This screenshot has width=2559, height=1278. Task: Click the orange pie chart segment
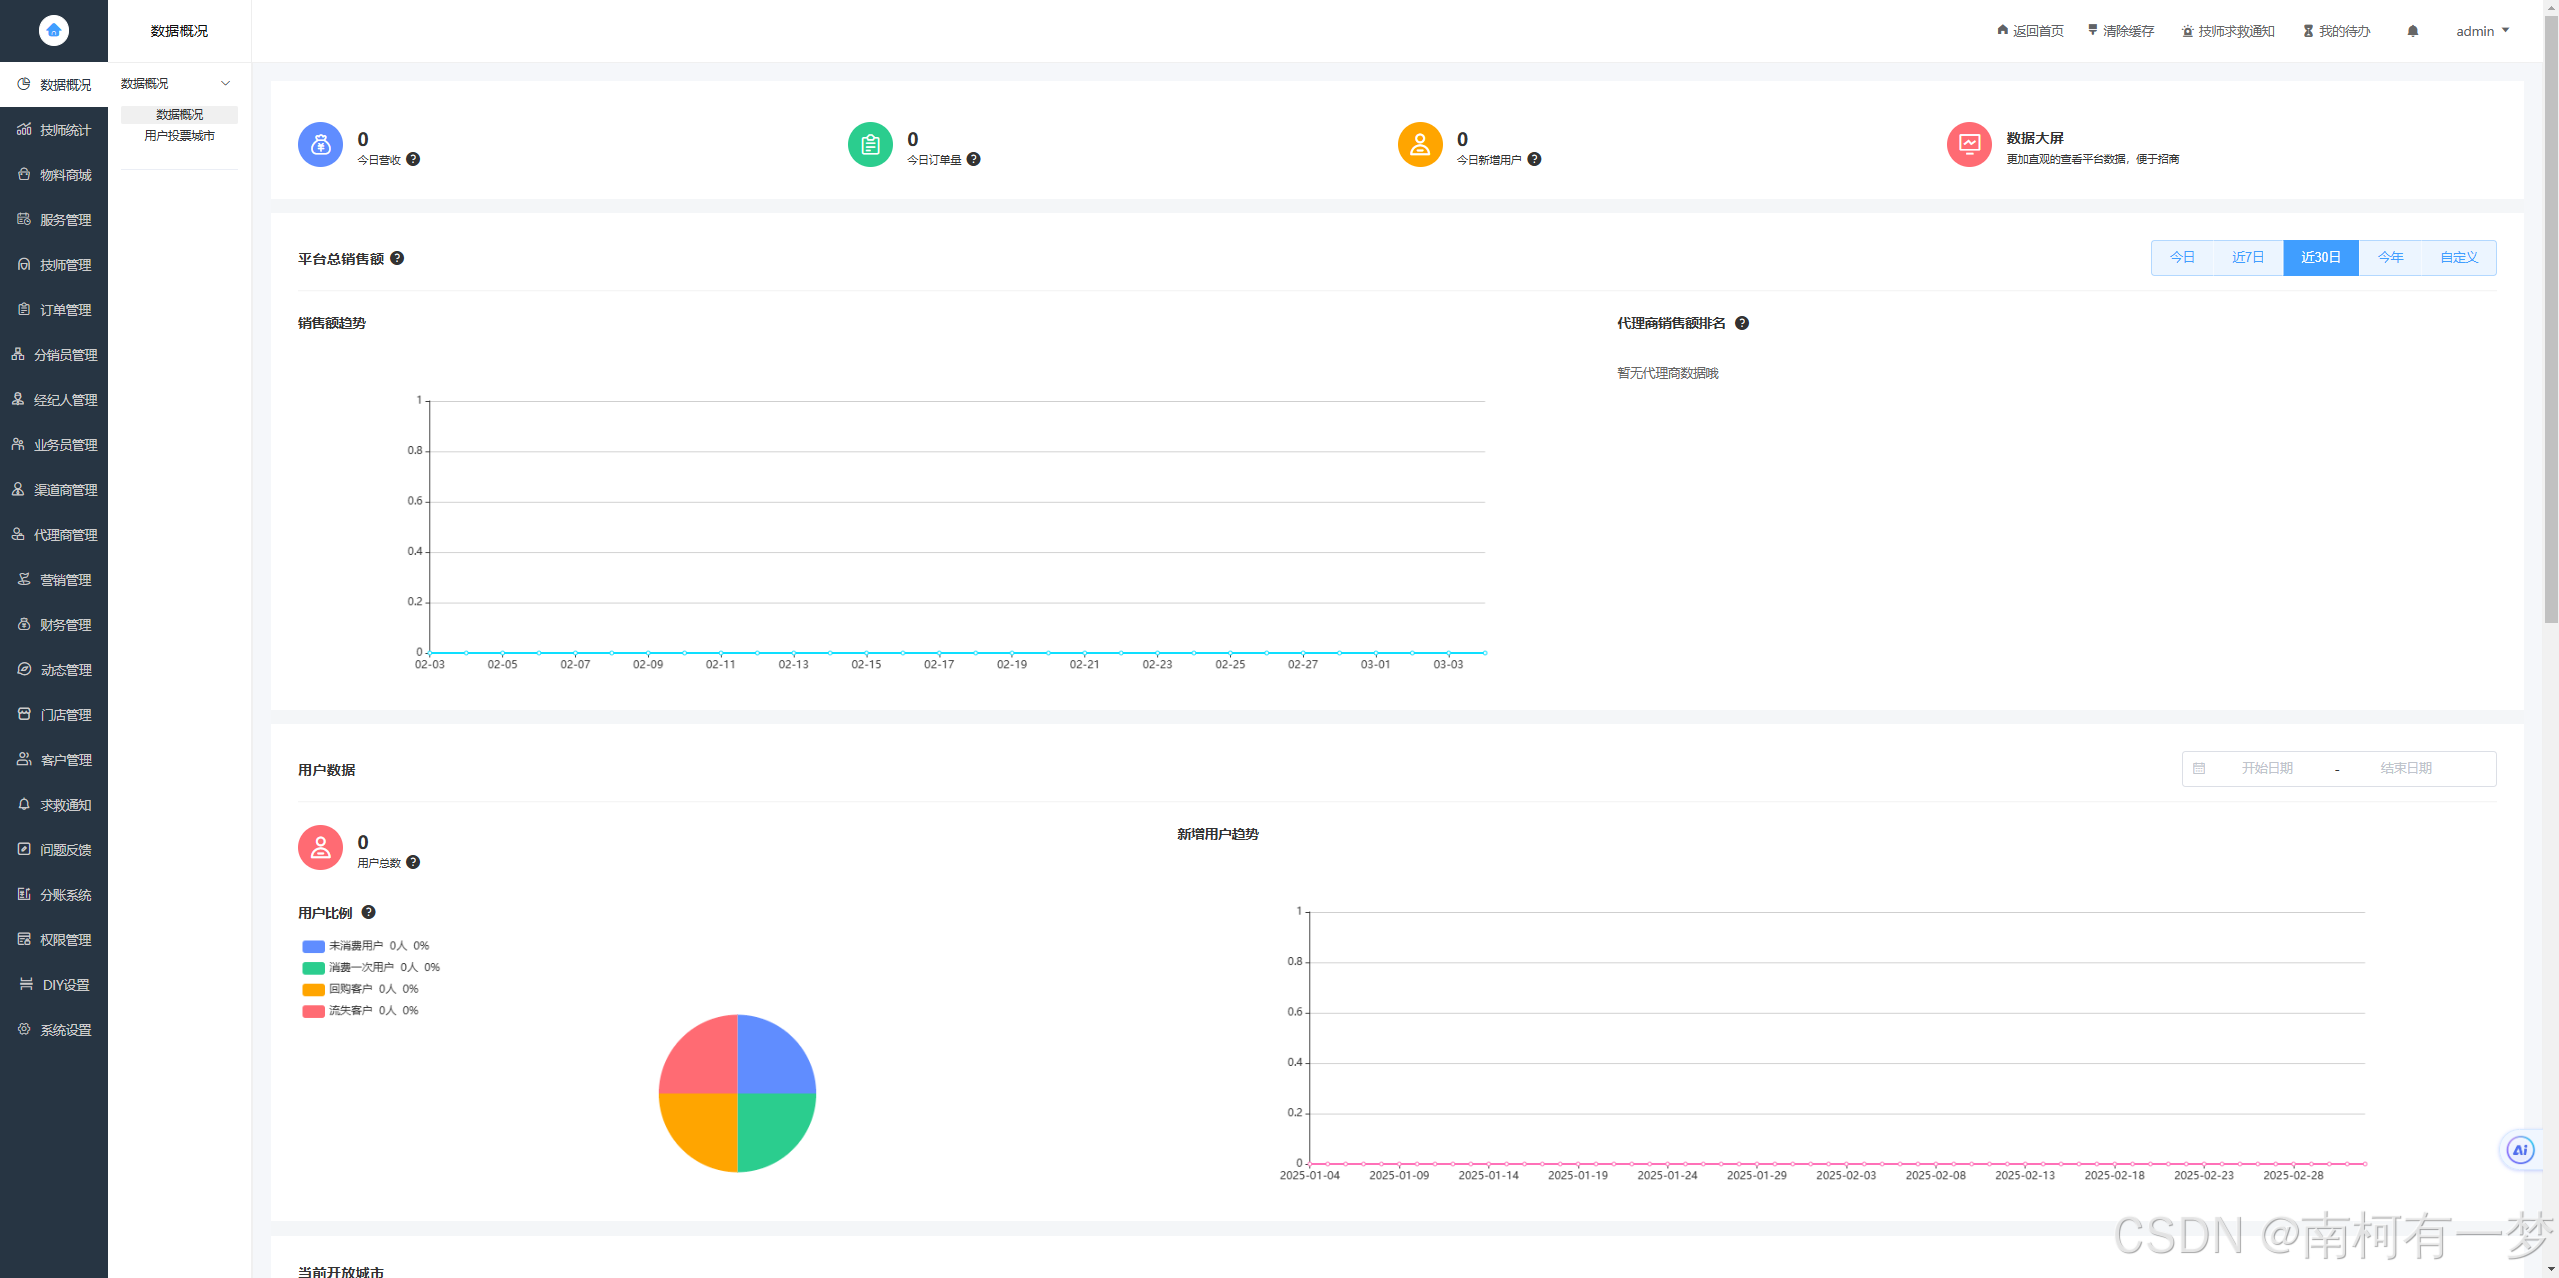703,1128
